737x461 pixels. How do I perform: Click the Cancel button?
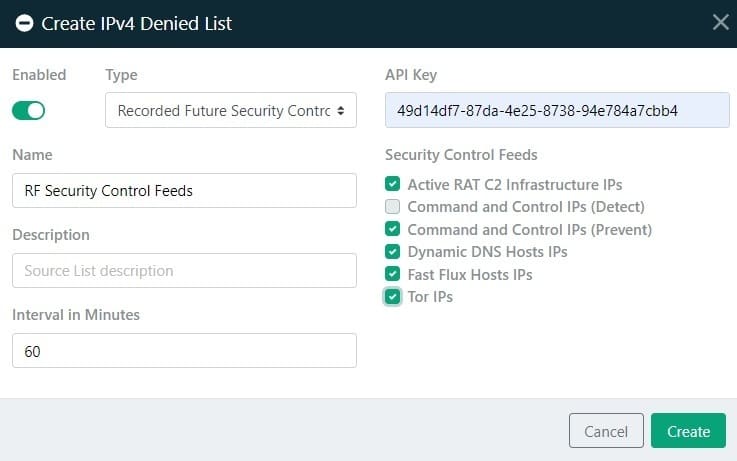606,430
